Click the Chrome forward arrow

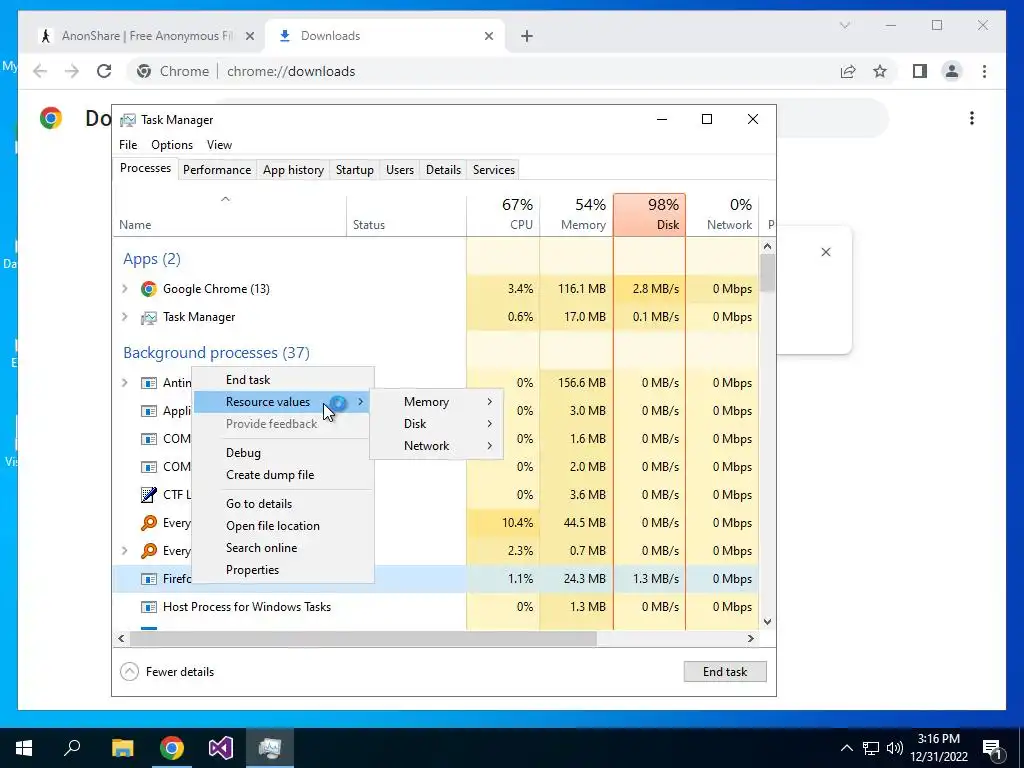tap(72, 71)
